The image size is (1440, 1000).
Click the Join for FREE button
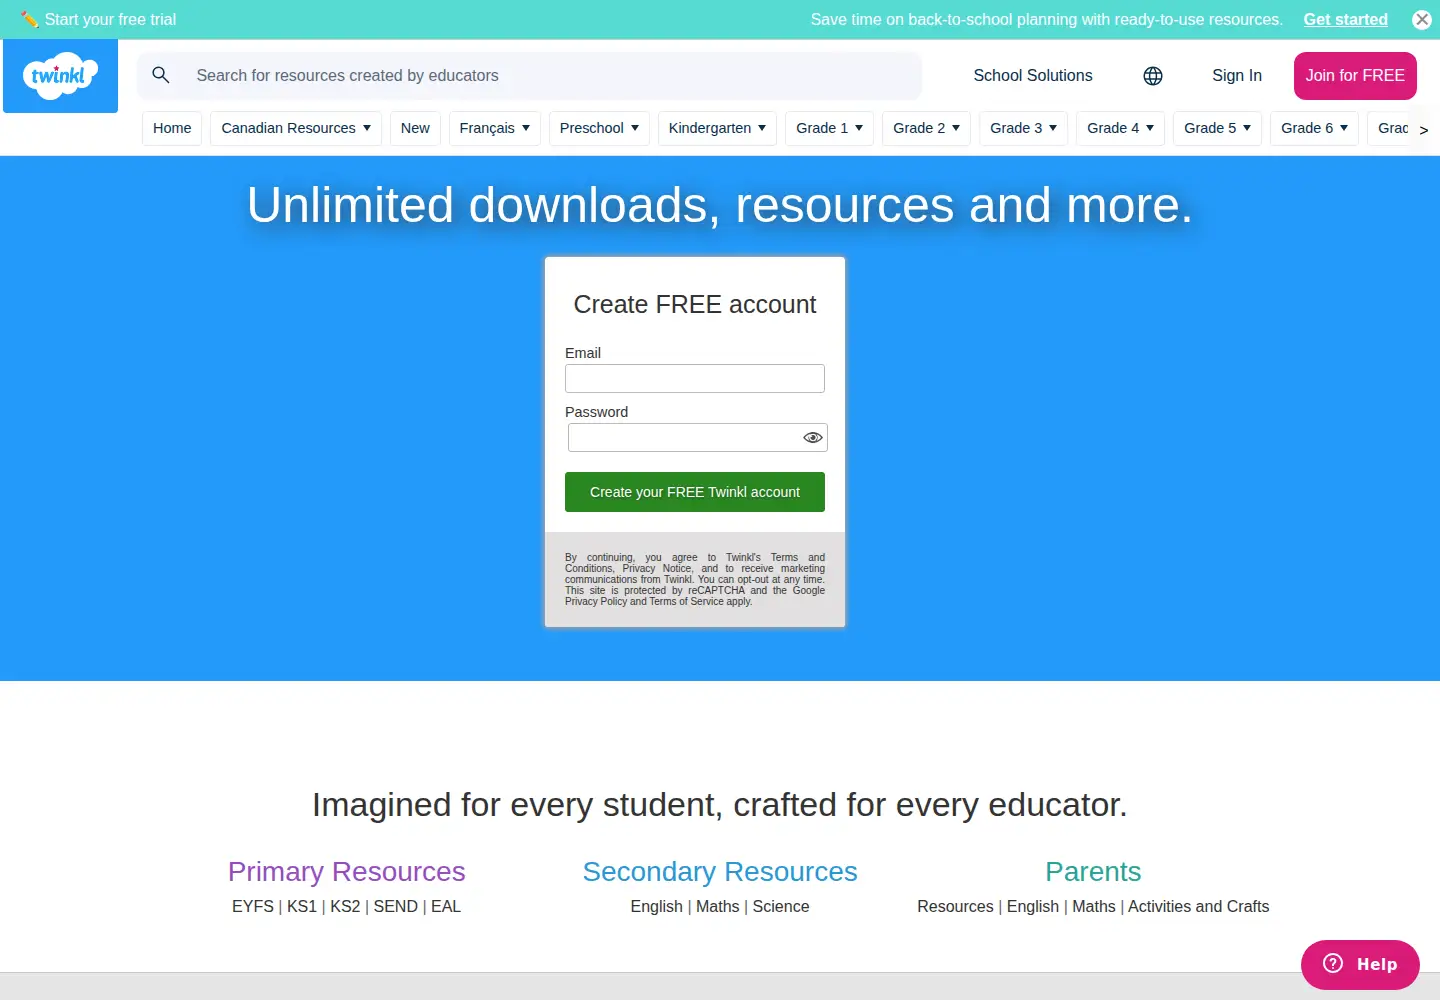pyautogui.click(x=1355, y=76)
